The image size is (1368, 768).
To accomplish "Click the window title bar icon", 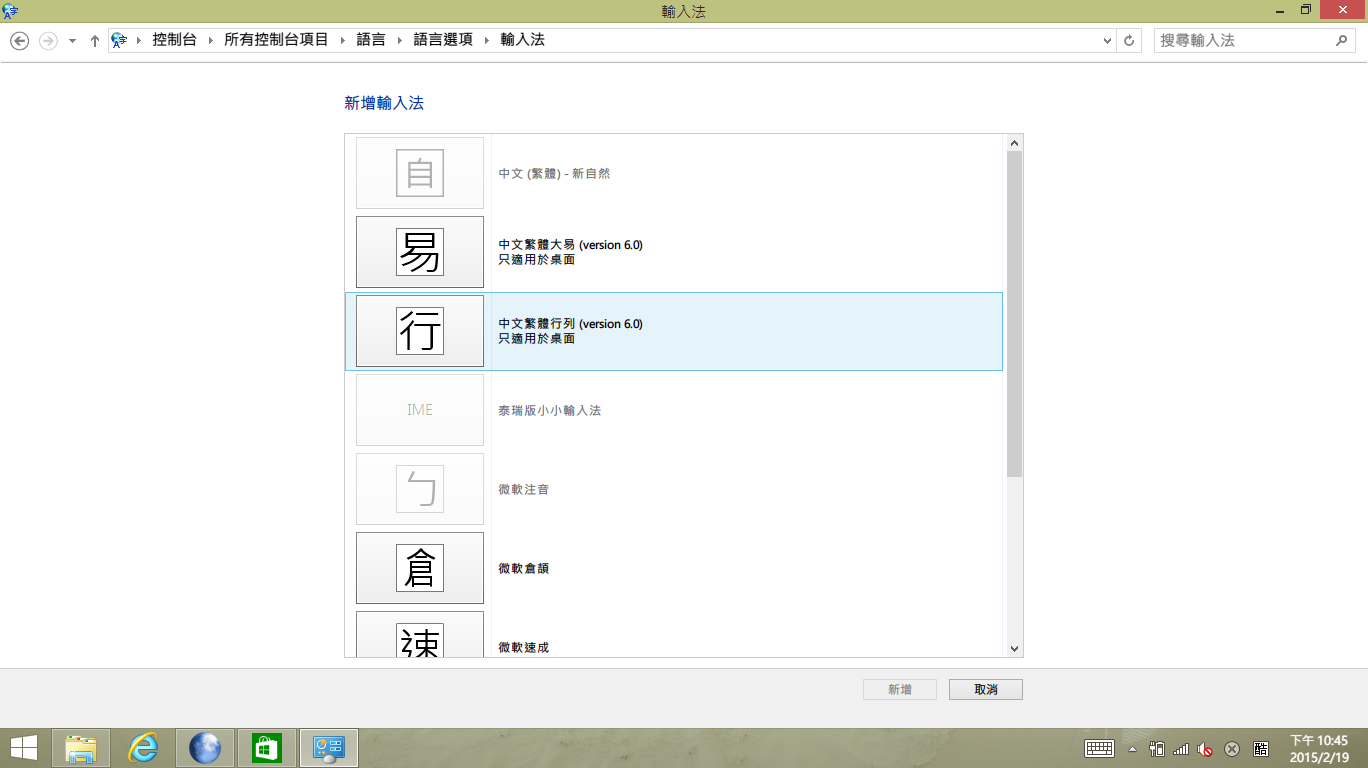I will pyautogui.click(x=11, y=10).
